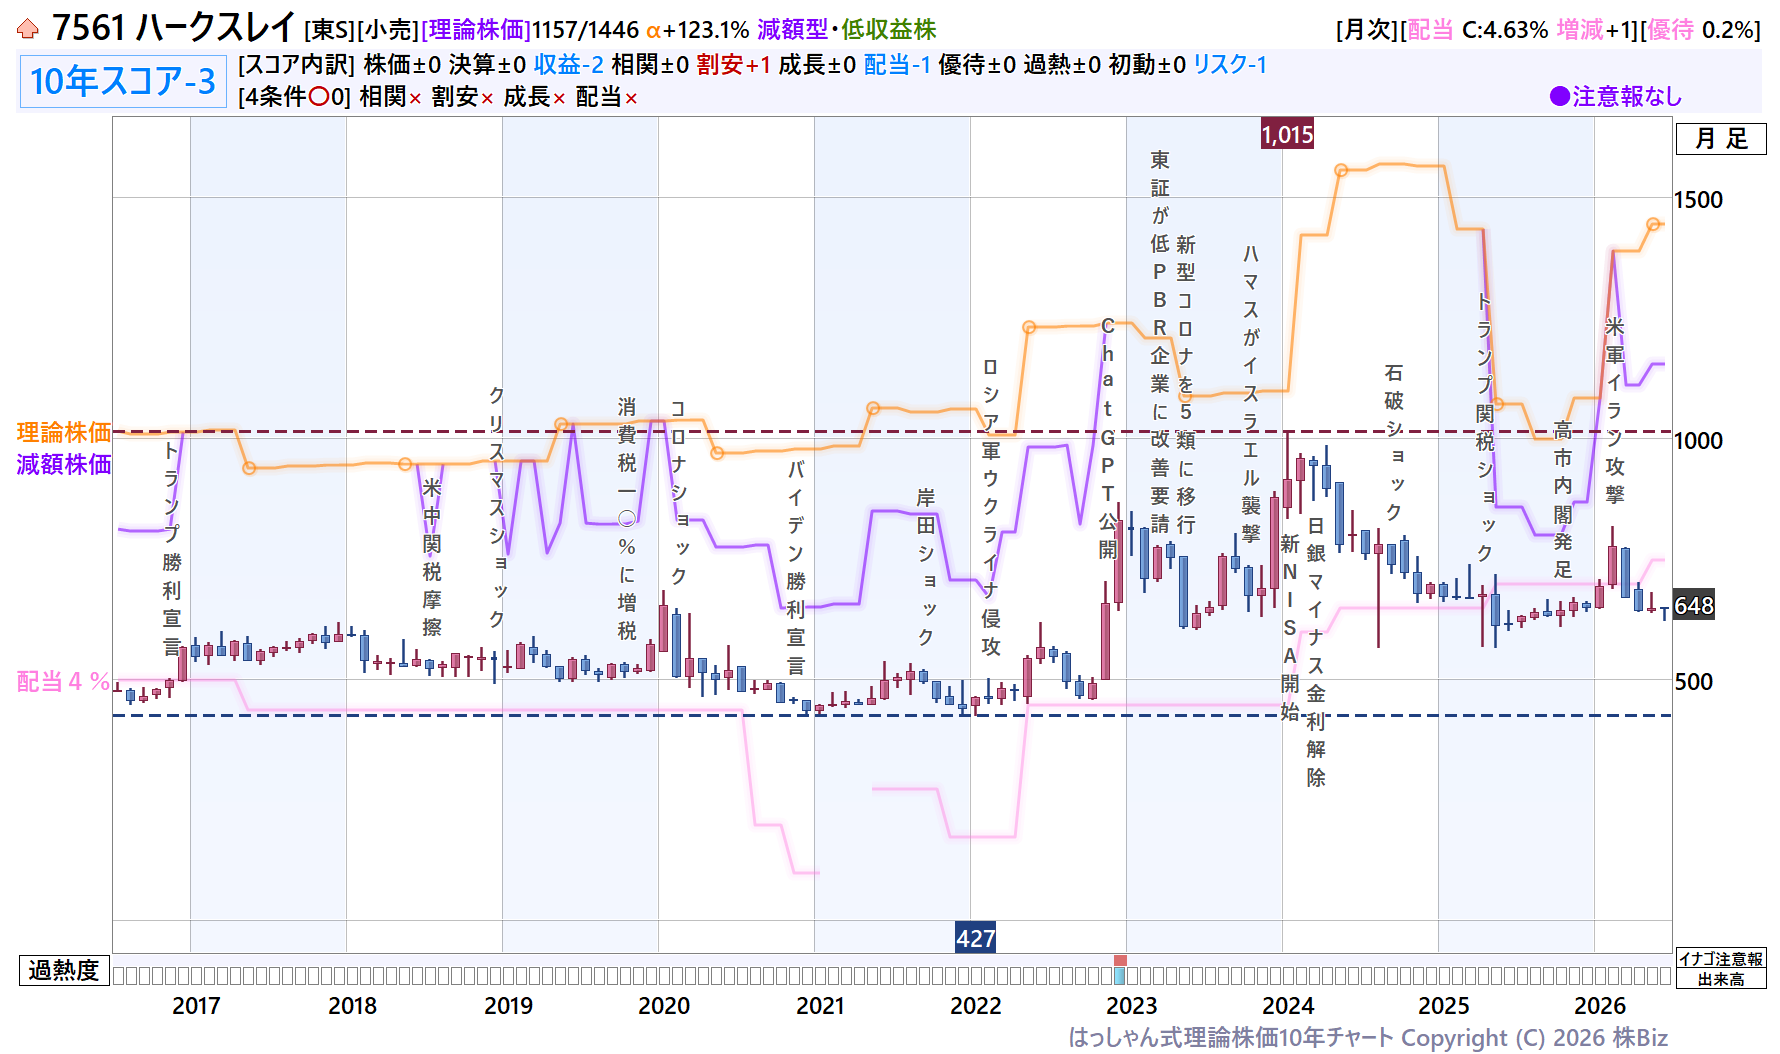Click the 配当× condition
Image resolution: width=1780 pixels, height=1054 pixels.
pos(607,97)
